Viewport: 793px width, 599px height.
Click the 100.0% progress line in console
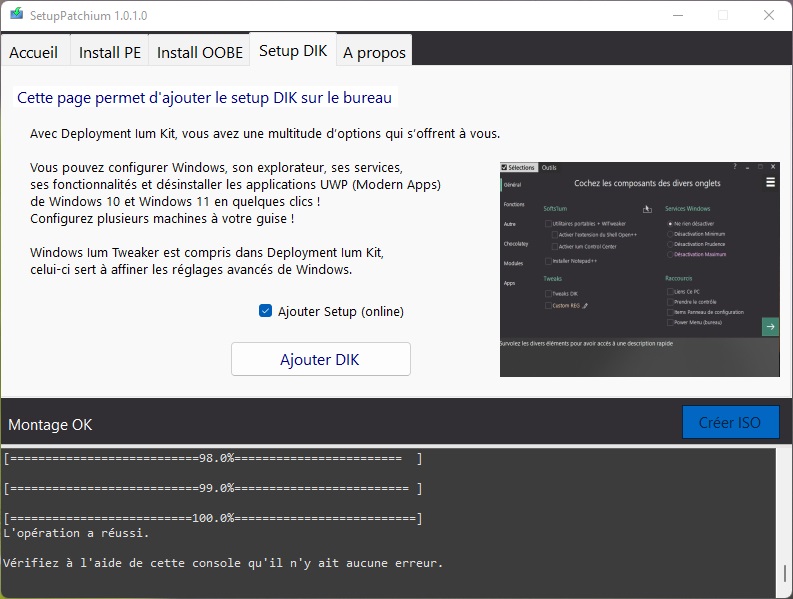(212, 518)
